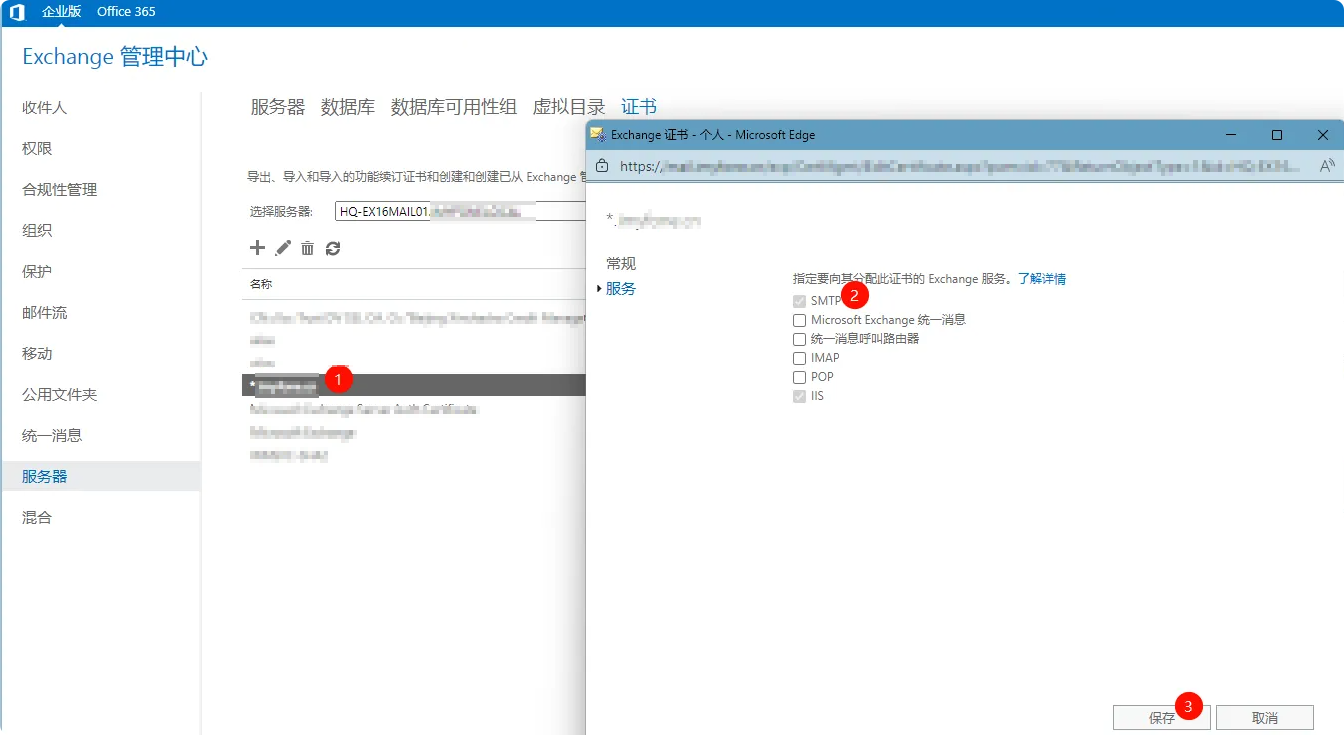This screenshot has width=1344, height=735.
Task: Open the 了解详情 link
Action: pos(1042,279)
